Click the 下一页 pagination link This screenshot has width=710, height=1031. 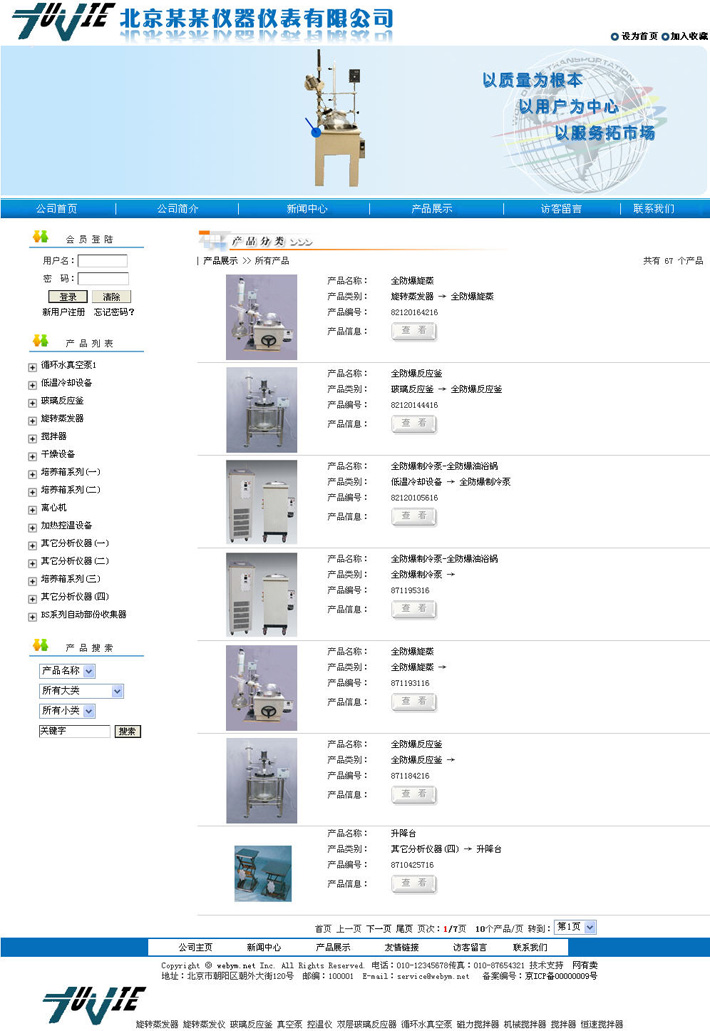[x=378, y=928]
